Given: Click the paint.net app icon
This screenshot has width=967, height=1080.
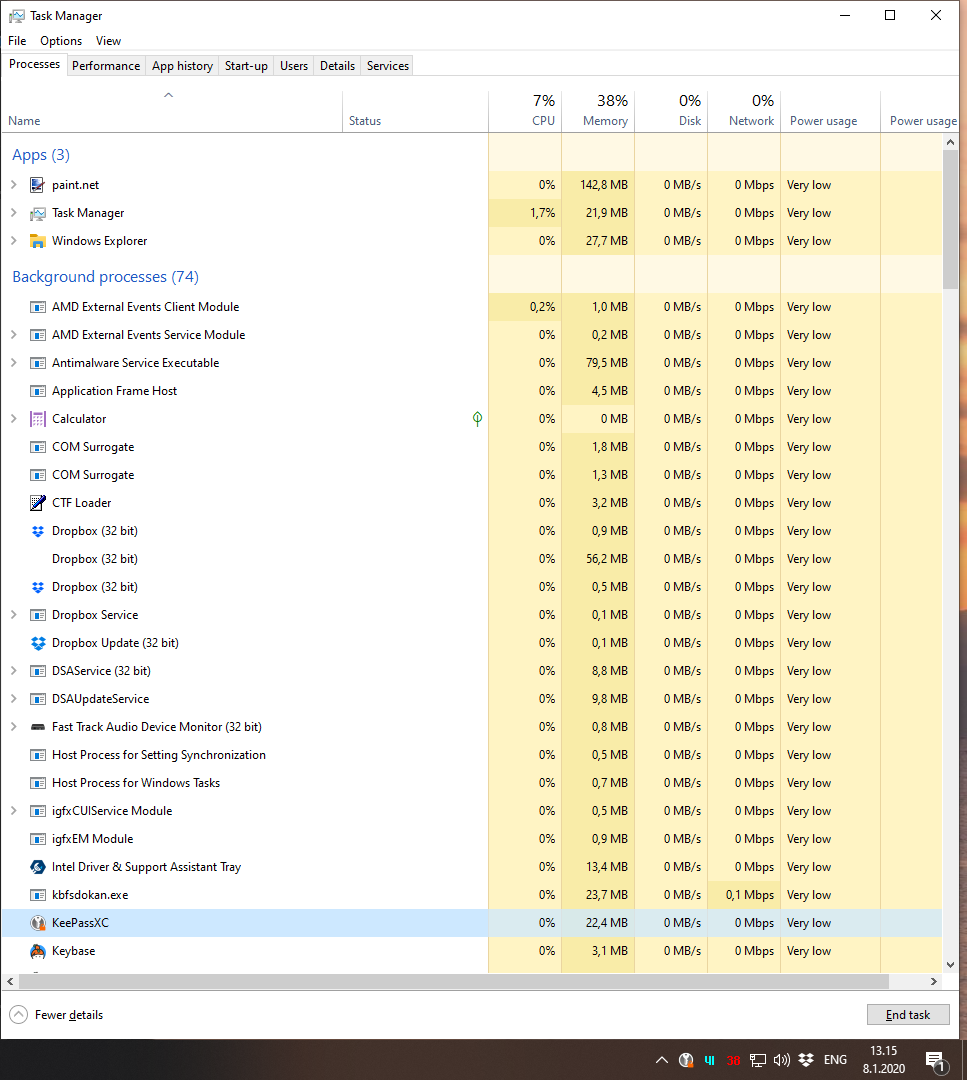Looking at the screenshot, I should (x=37, y=185).
